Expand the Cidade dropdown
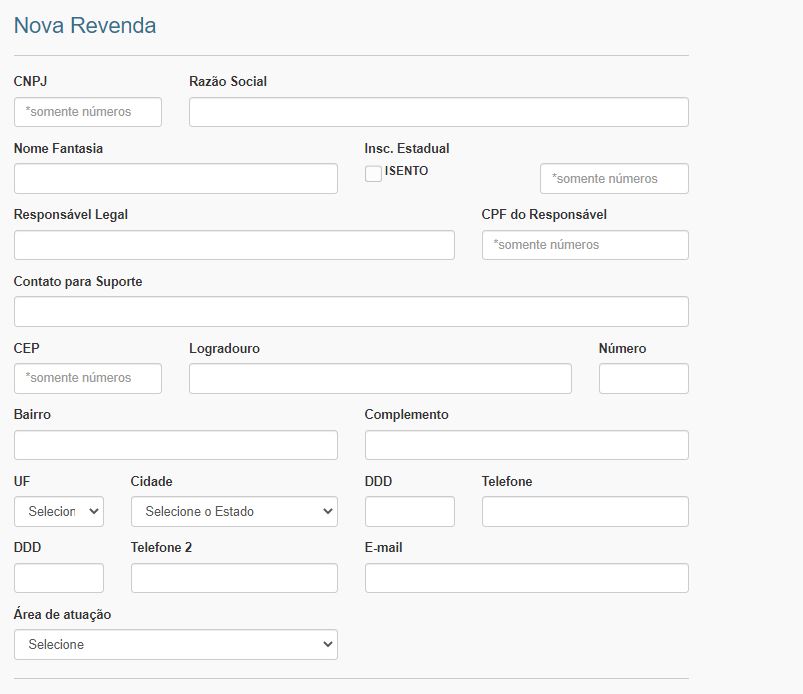This screenshot has height=694, width=803. point(234,511)
